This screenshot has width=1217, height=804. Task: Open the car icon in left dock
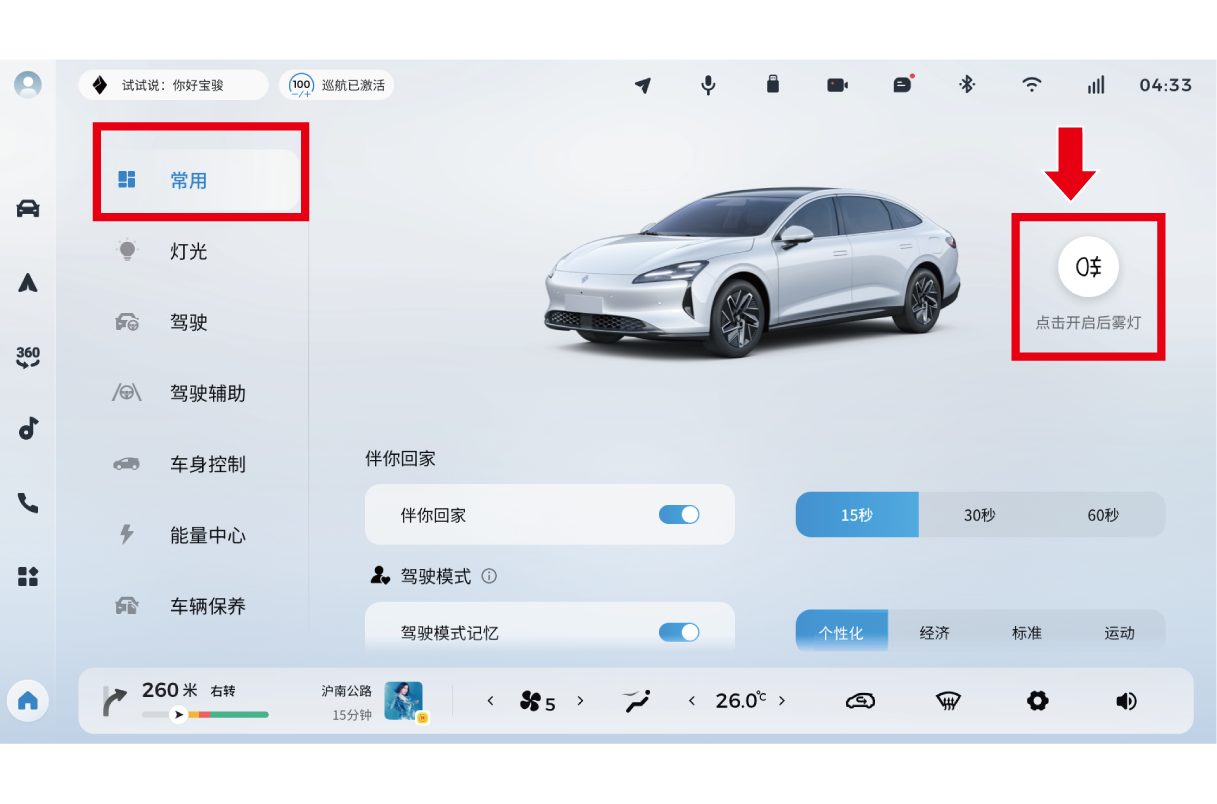coord(28,208)
